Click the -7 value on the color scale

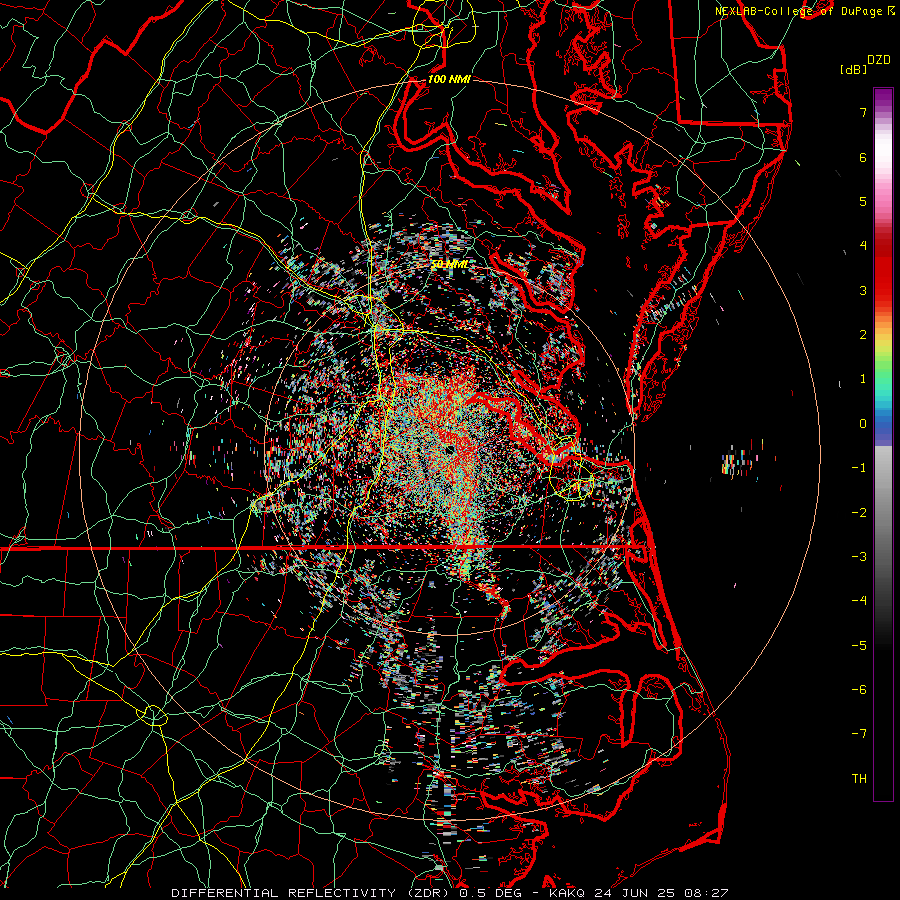(859, 734)
